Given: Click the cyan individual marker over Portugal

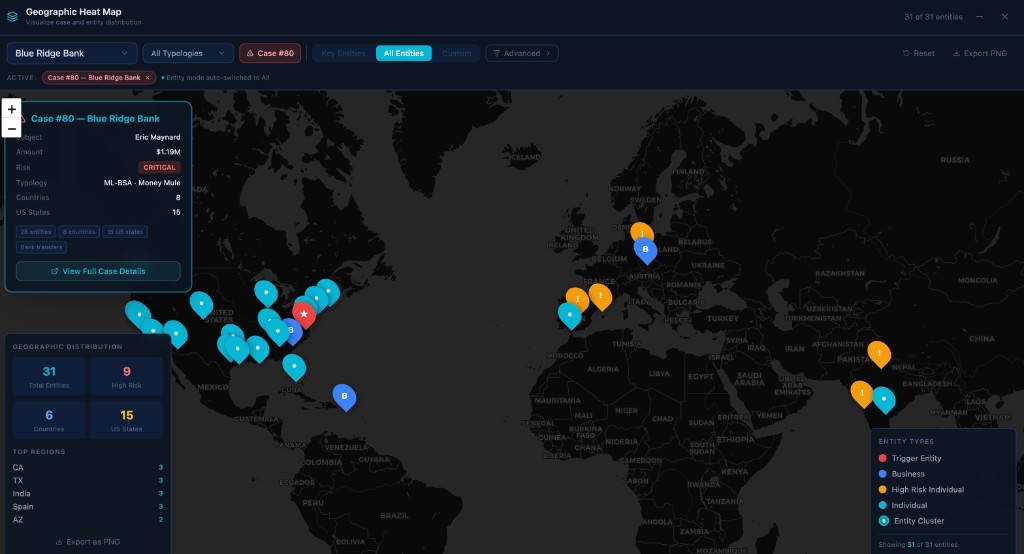Looking at the screenshot, I should [x=569, y=314].
